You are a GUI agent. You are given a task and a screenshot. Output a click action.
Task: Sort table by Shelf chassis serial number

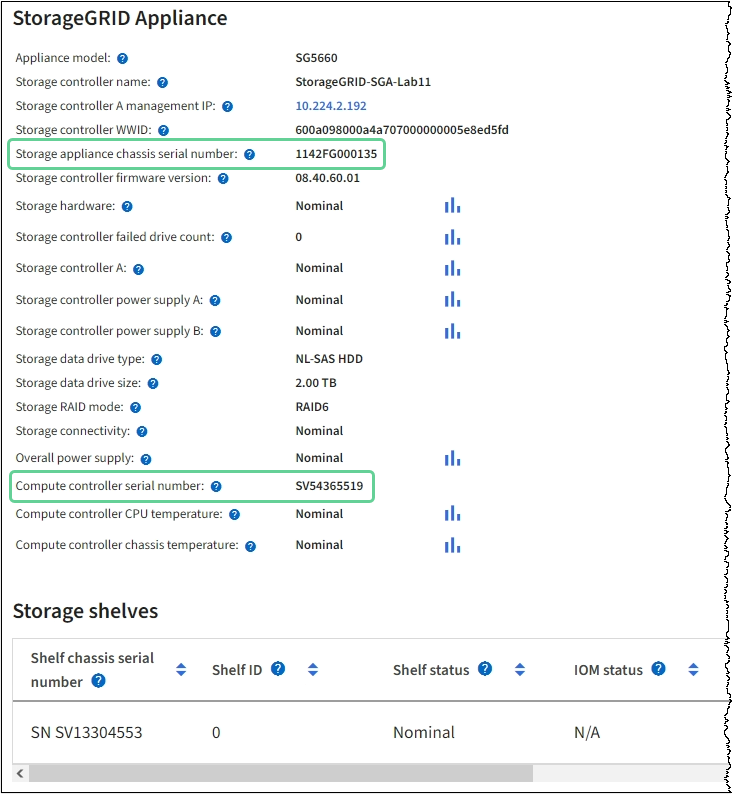[181, 670]
